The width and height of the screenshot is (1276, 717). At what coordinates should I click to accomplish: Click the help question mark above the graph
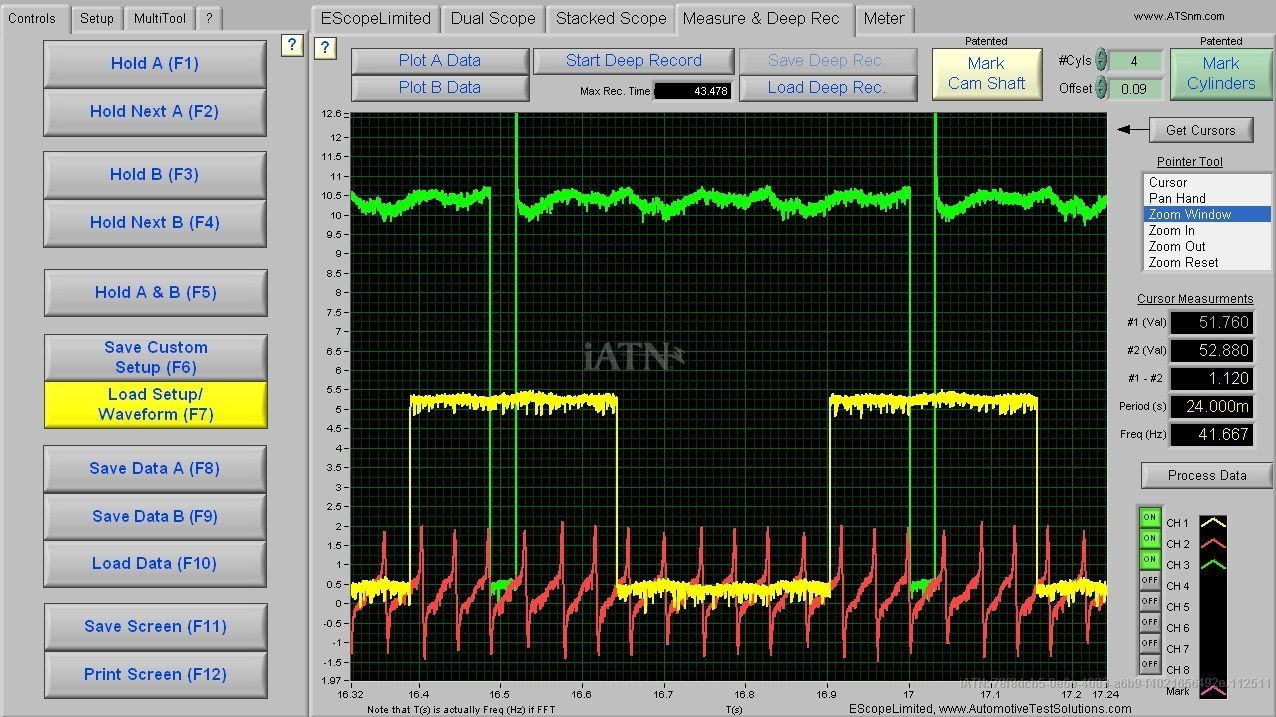click(x=324, y=48)
